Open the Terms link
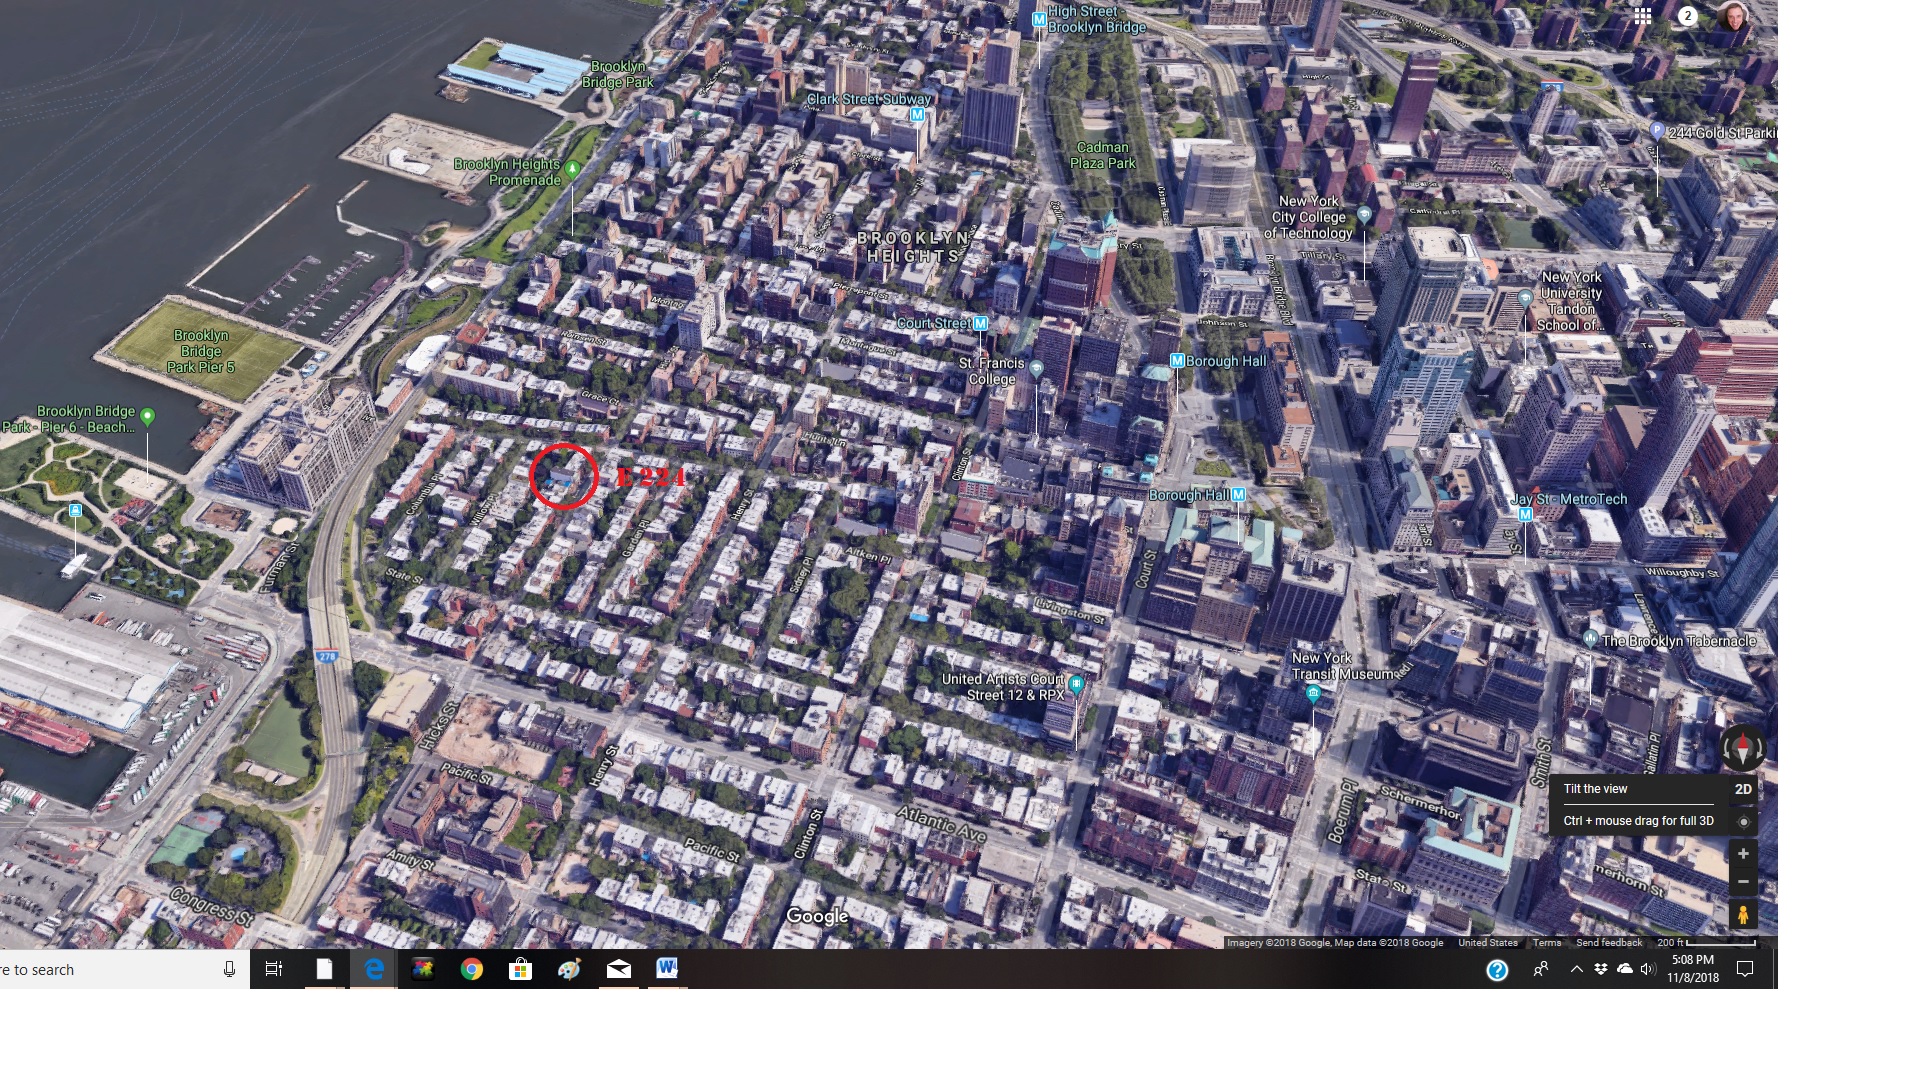This screenshot has height=1080, width=1920. click(1546, 943)
